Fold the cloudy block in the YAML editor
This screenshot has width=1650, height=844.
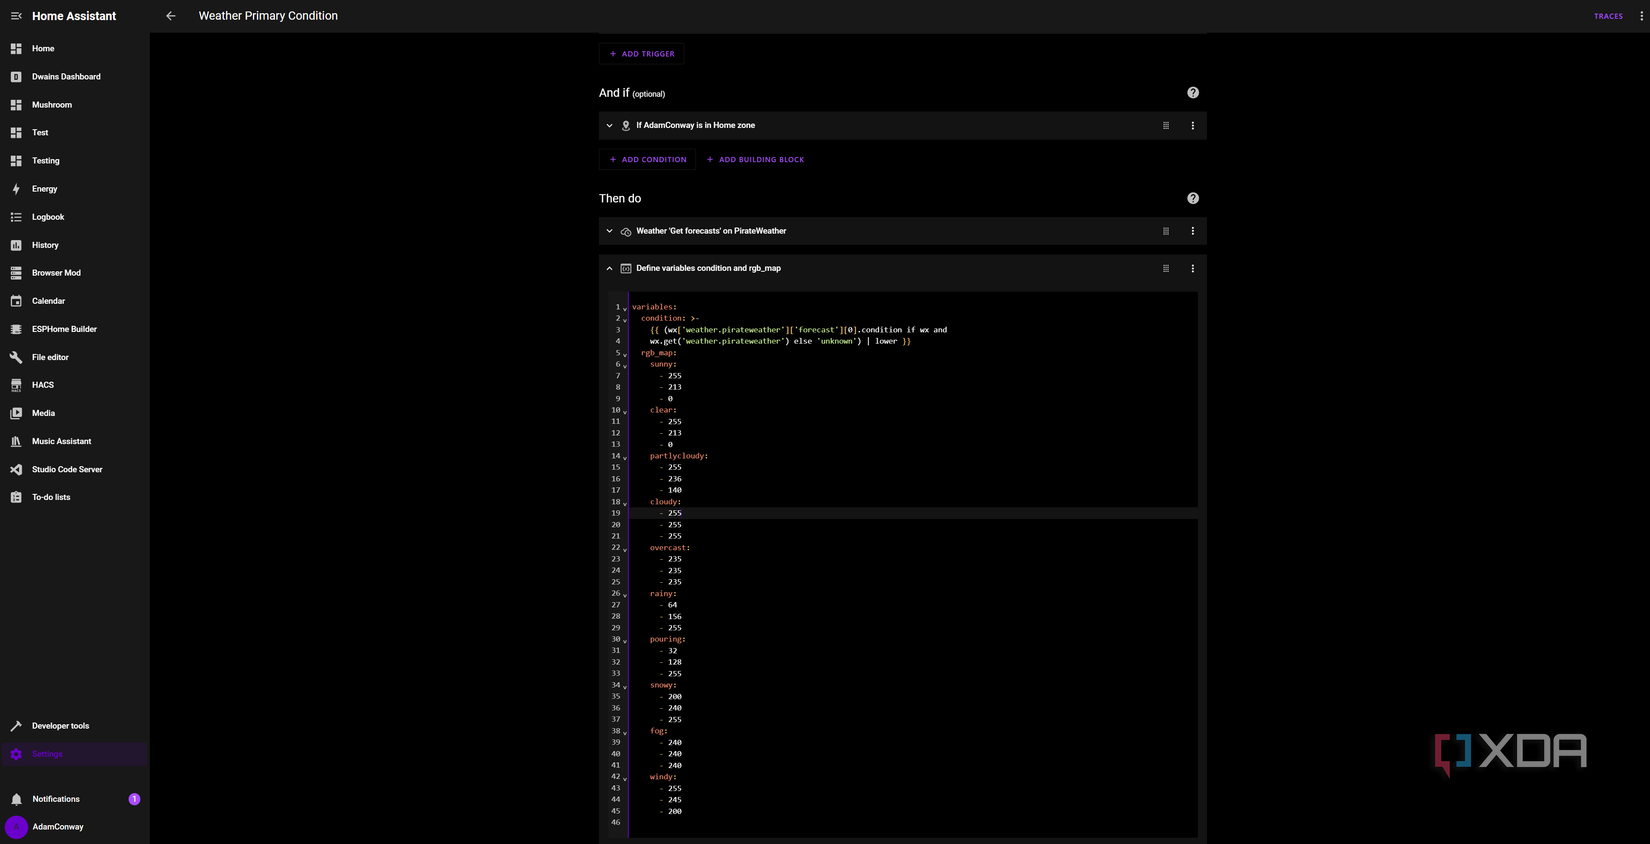(x=625, y=503)
